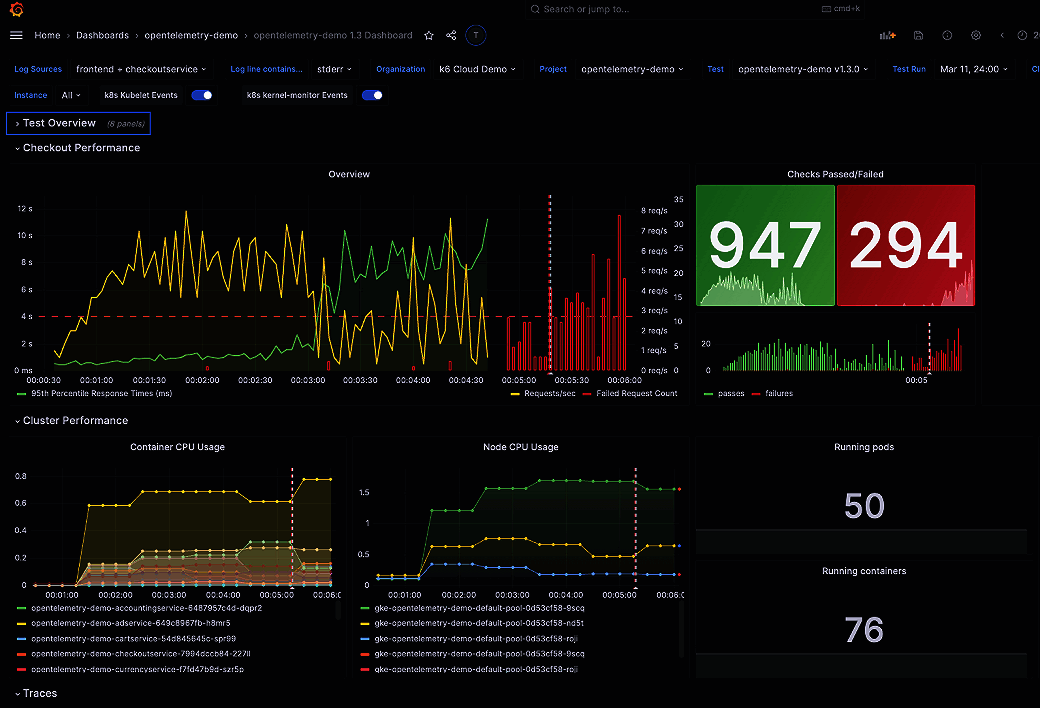Star this dashboard as favorite
Image resolution: width=1040 pixels, height=708 pixels.
429,35
